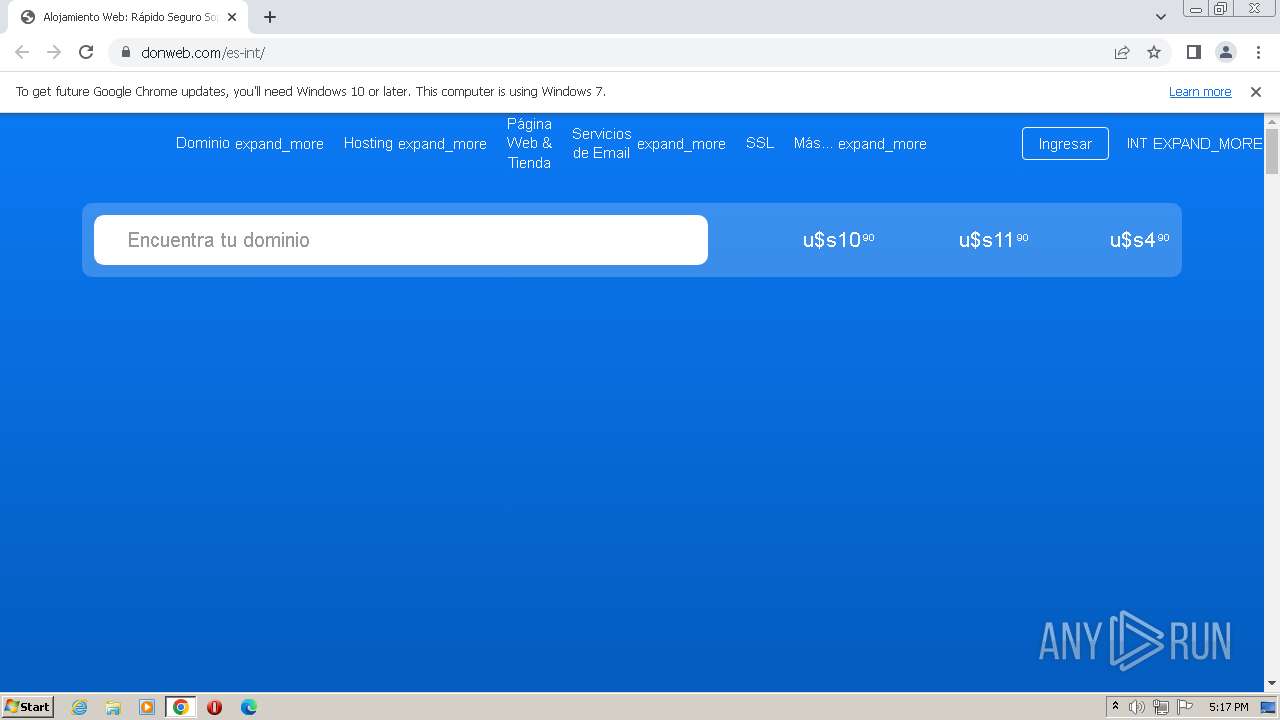Switch to Chrome taskbar icon
The image size is (1280, 720).
click(x=181, y=707)
